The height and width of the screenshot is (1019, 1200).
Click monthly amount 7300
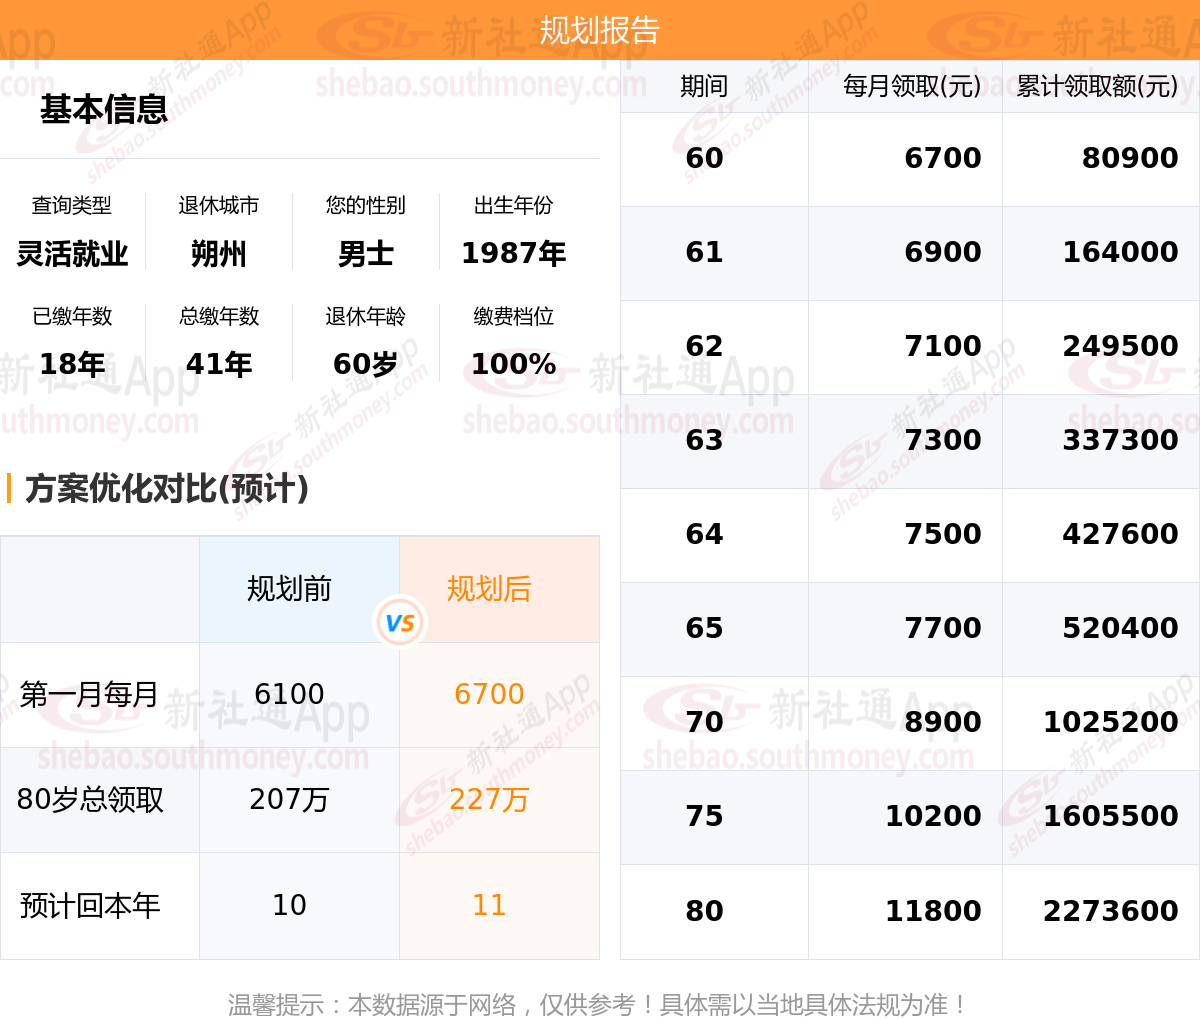tap(943, 440)
